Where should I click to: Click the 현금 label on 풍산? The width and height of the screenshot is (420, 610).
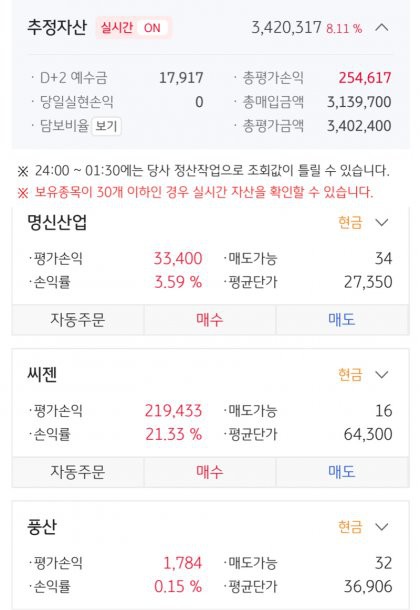coord(350,527)
